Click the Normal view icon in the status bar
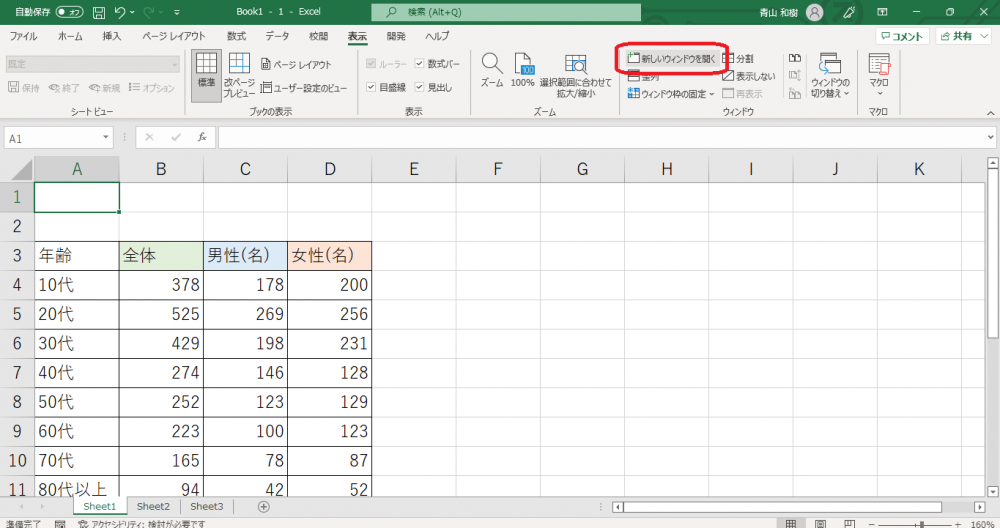The image size is (1000, 528). pyautogui.click(x=791, y=524)
